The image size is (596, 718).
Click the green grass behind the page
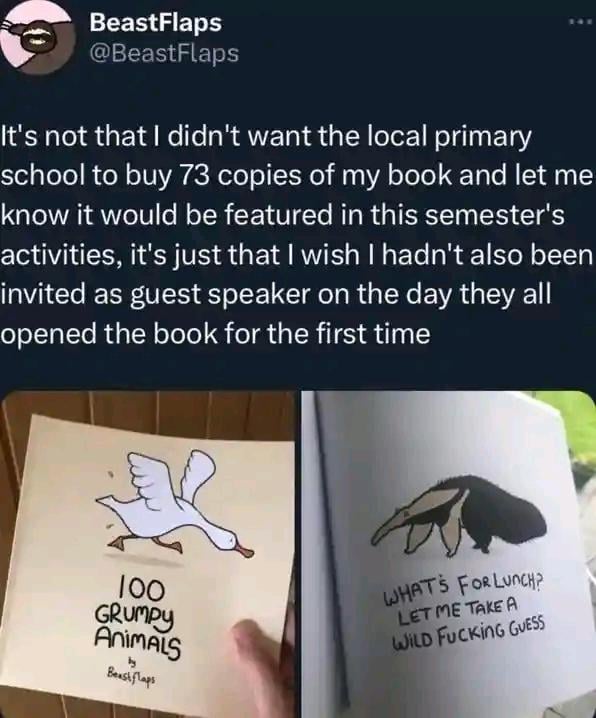[x=578, y=433]
